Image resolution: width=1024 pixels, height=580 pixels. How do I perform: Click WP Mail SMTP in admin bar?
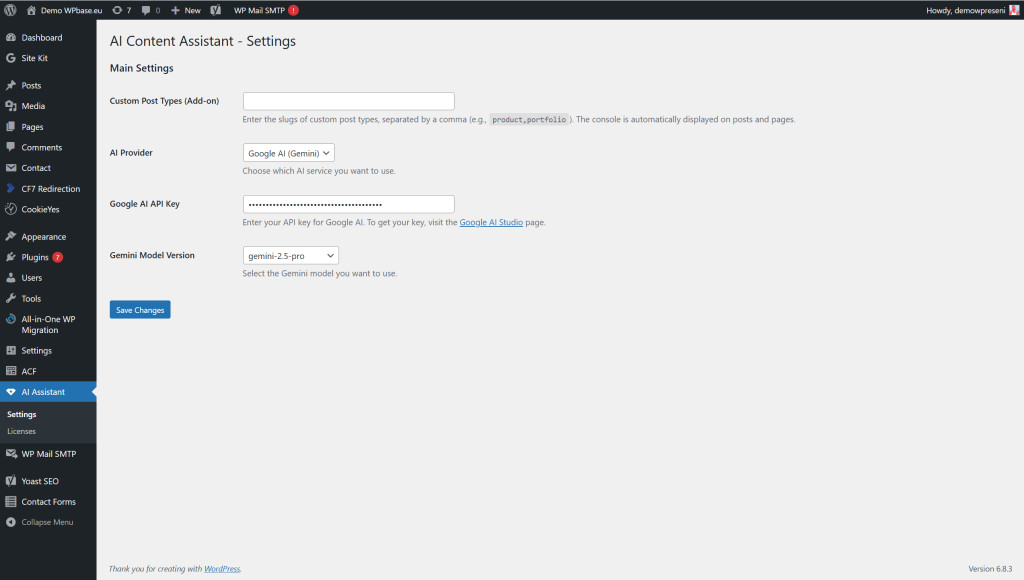[259, 10]
